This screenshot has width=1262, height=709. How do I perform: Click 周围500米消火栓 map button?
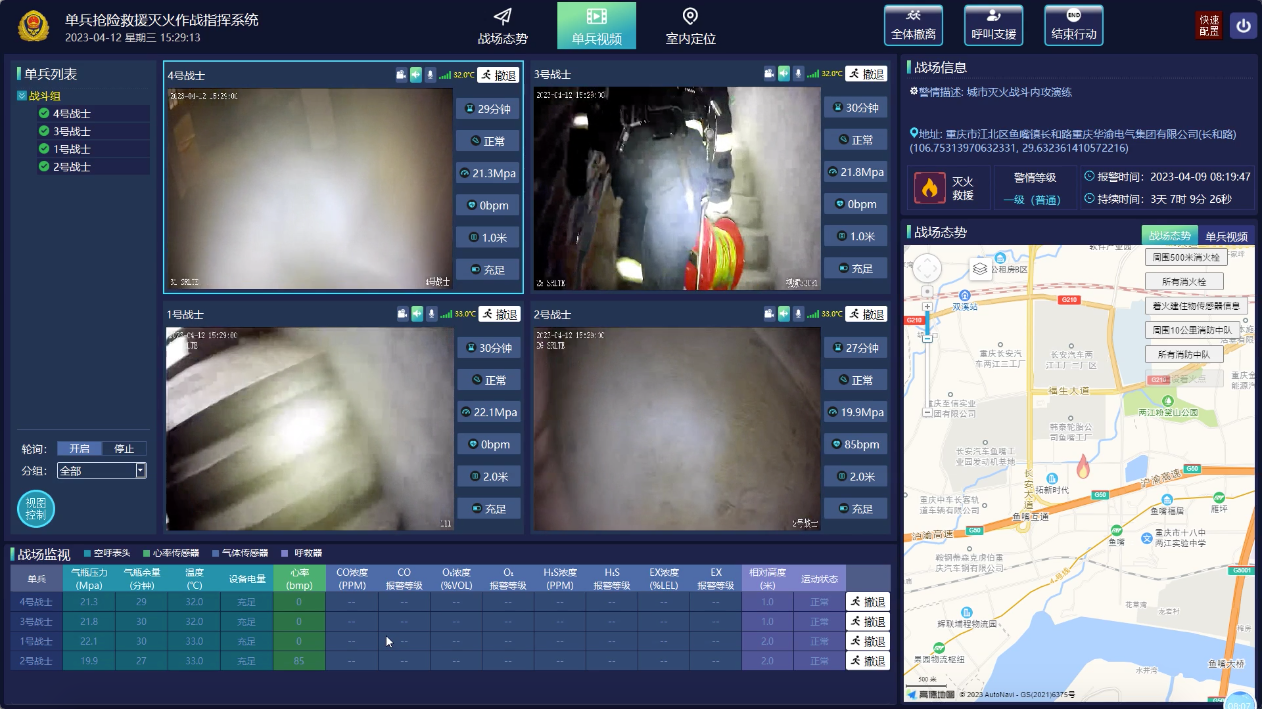(x=1183, y=258)
